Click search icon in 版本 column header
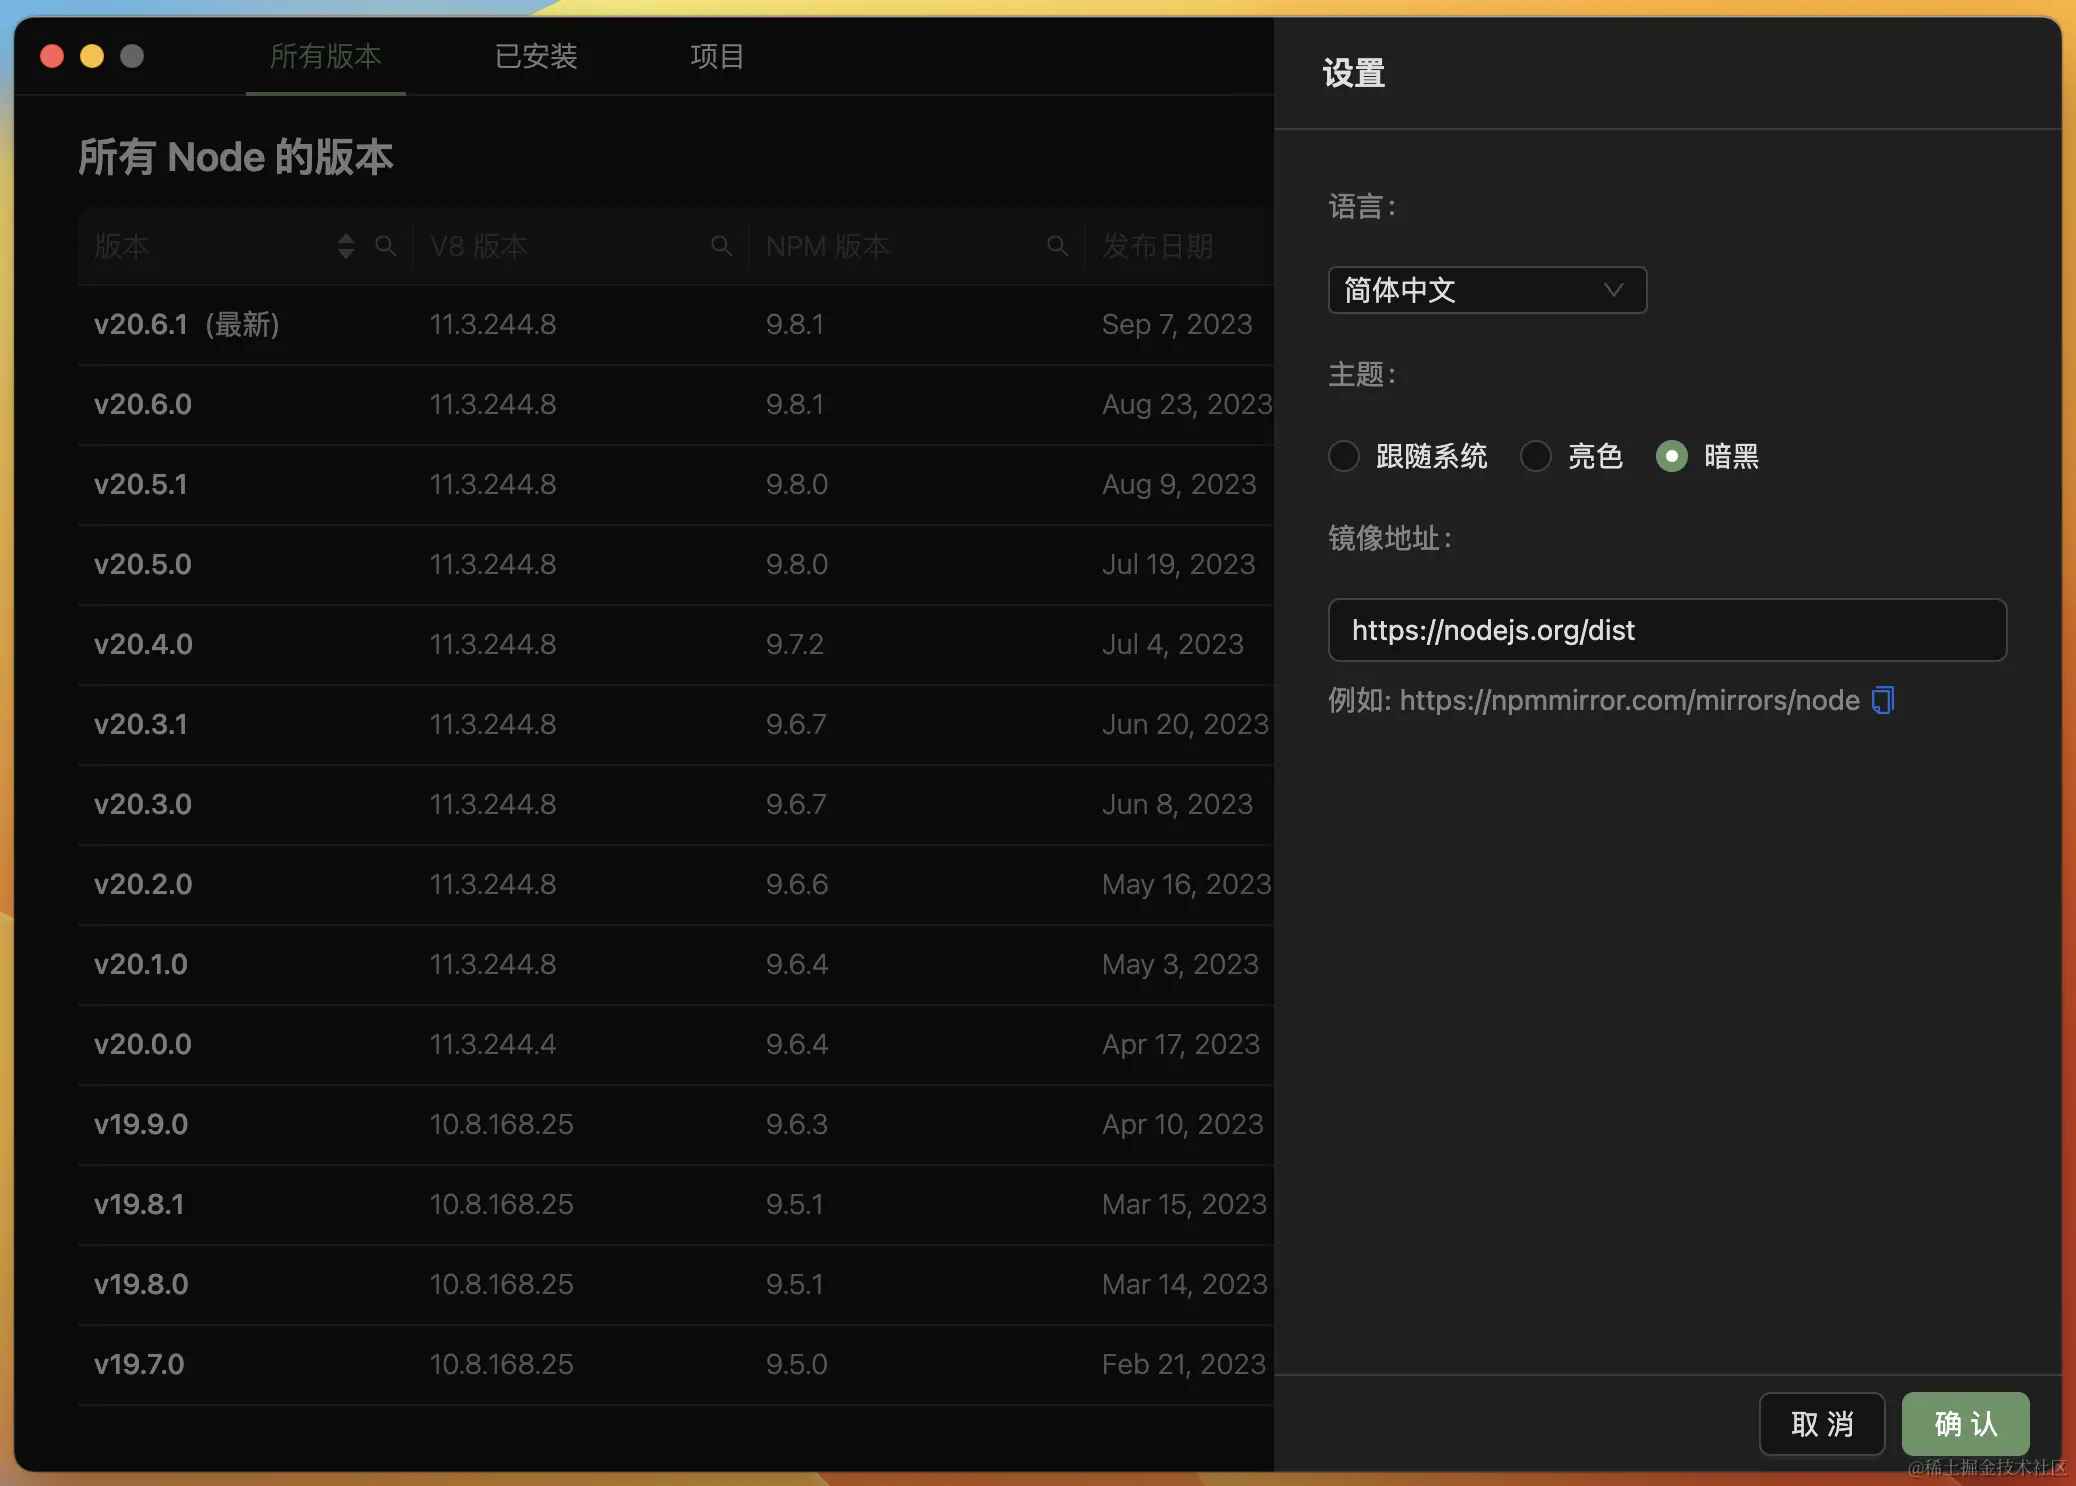 385,246
